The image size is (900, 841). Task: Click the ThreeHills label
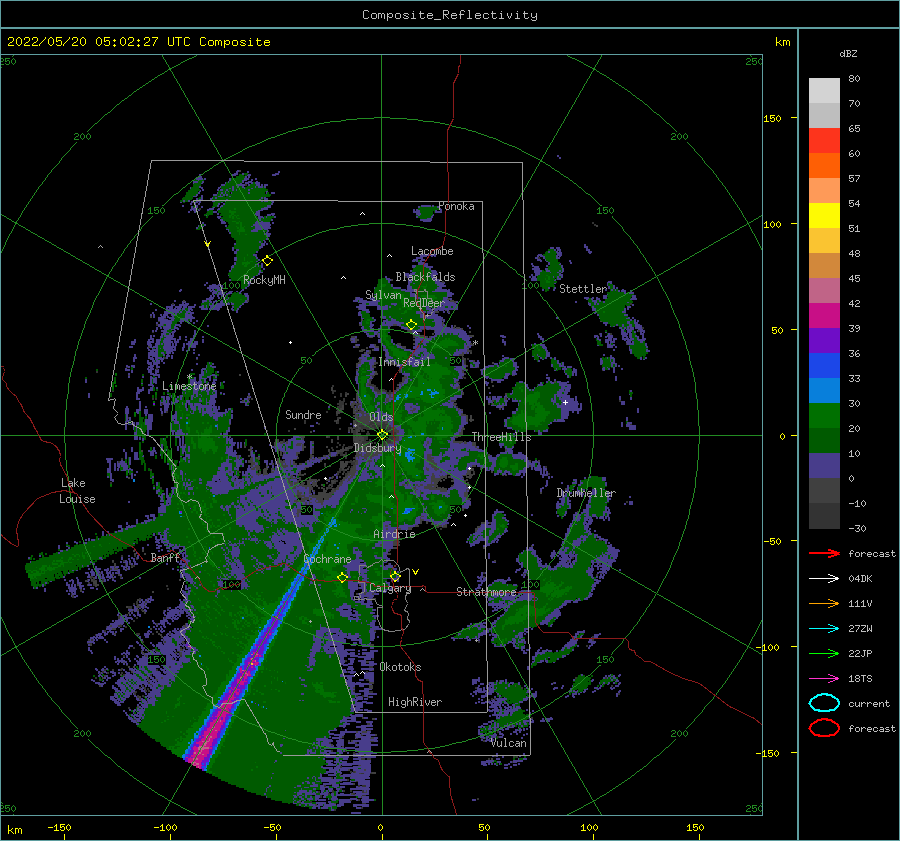pyautogui.click(x=502, y=437)
